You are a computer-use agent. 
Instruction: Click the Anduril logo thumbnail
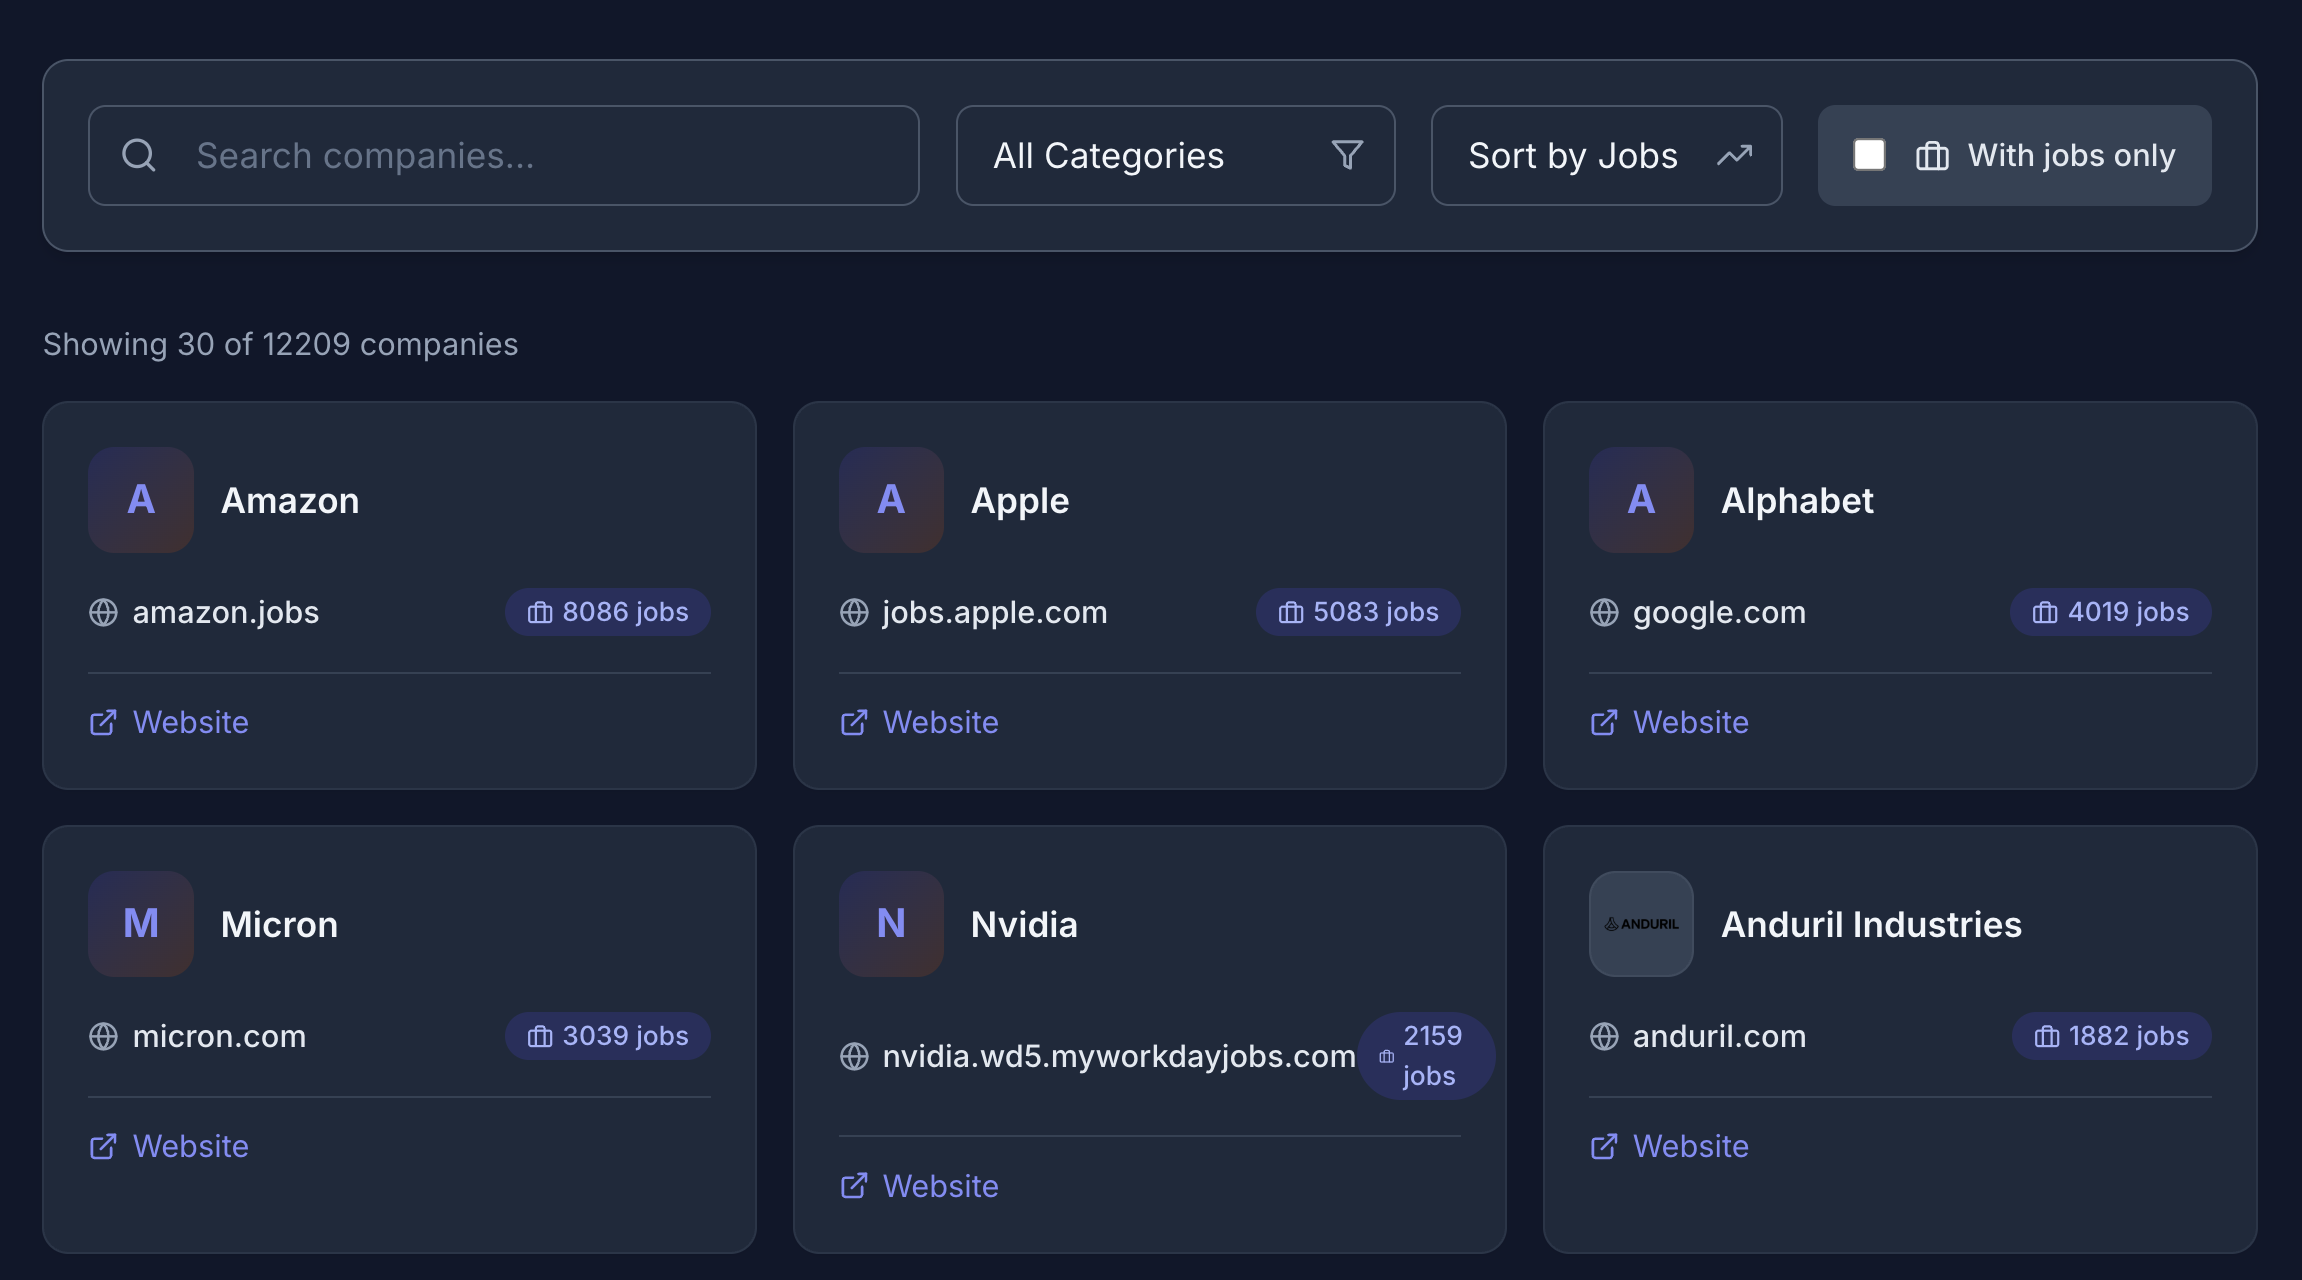click(1641, 924)
